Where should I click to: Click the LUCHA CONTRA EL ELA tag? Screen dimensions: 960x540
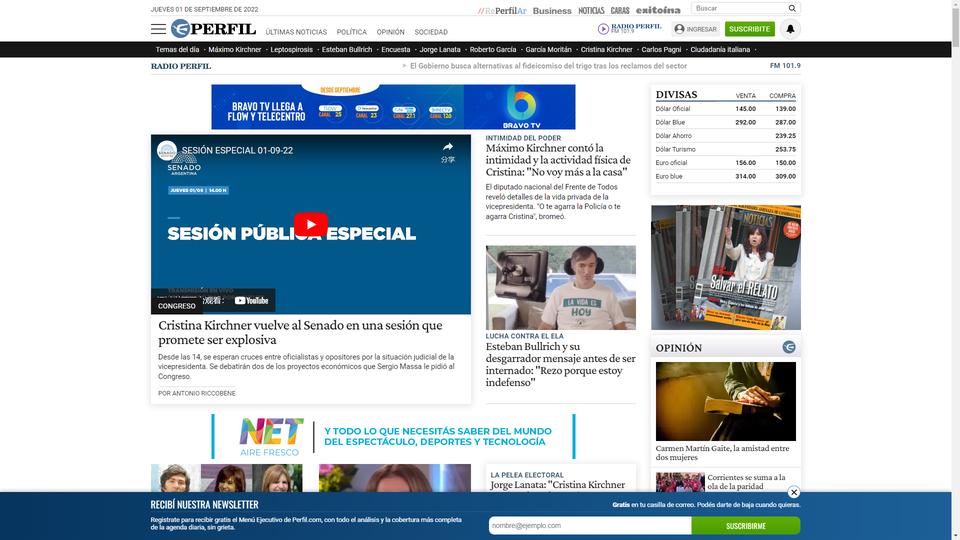click(x=524, y=336)
